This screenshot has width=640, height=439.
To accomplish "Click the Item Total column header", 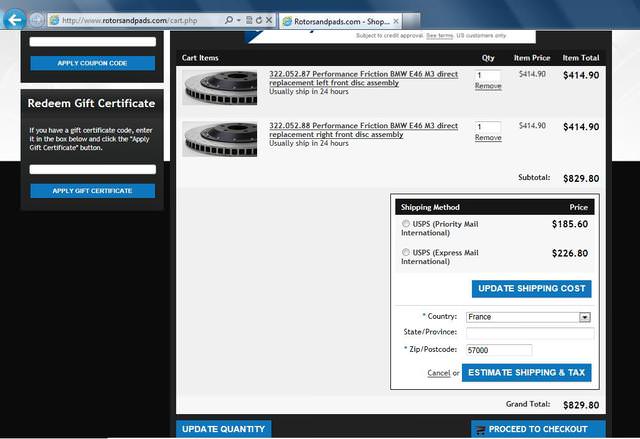I will 581,58.
